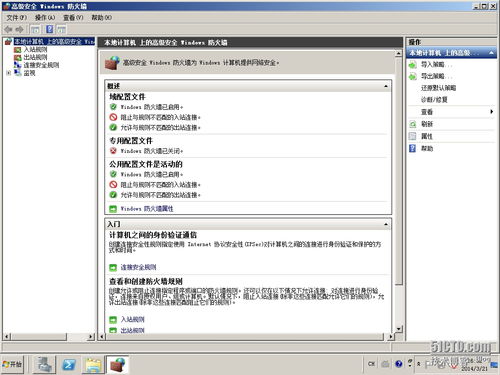This screenshot has width=500, height=375.
Task: Select 出站规则 in the left tree
Action: 35,57
